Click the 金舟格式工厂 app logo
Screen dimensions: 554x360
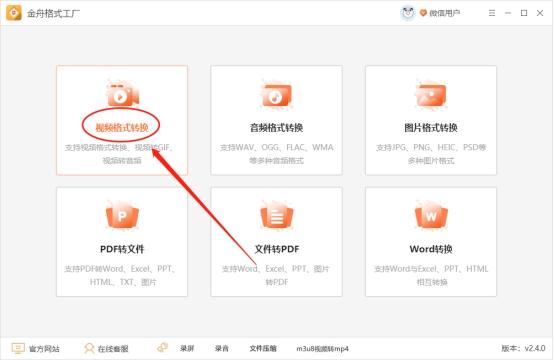click(14, 13)
